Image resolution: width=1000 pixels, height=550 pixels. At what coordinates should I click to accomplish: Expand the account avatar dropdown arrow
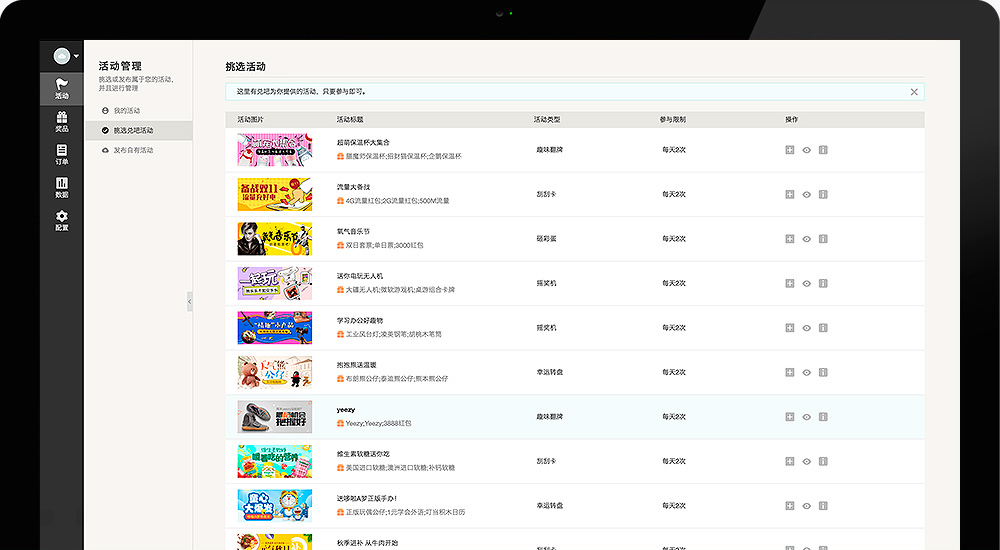pos(76,56)
